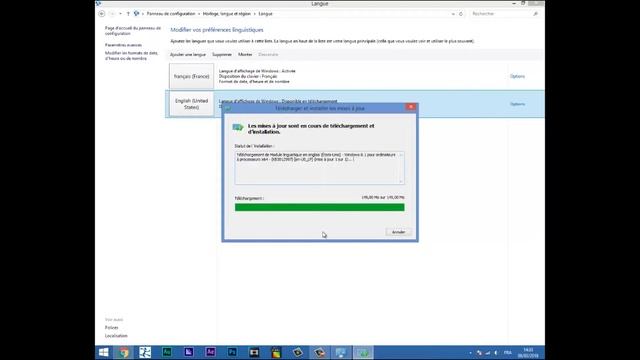640x360 pixels.
Task: Open Adobe After Effects in the taskbar
Action: point(210,352)
